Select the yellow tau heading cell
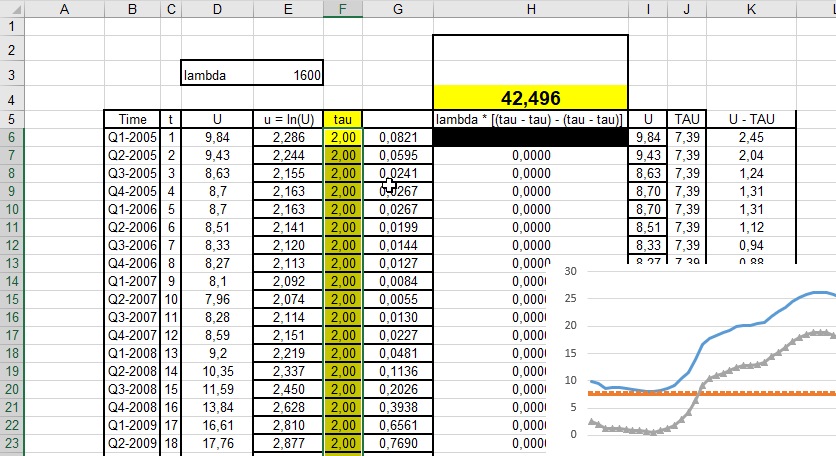The height and width of the screenshot is (456, 836). point(343,120)
